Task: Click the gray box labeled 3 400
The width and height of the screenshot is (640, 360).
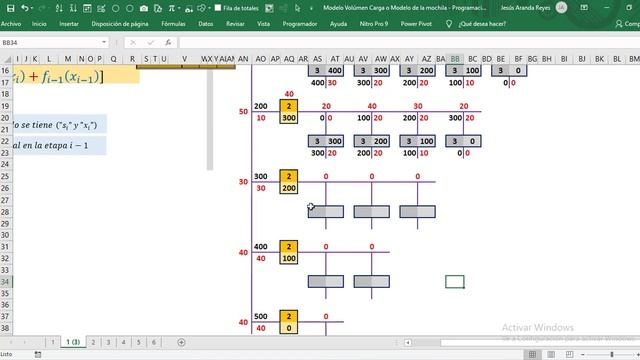Action: [x=326, y=71]
